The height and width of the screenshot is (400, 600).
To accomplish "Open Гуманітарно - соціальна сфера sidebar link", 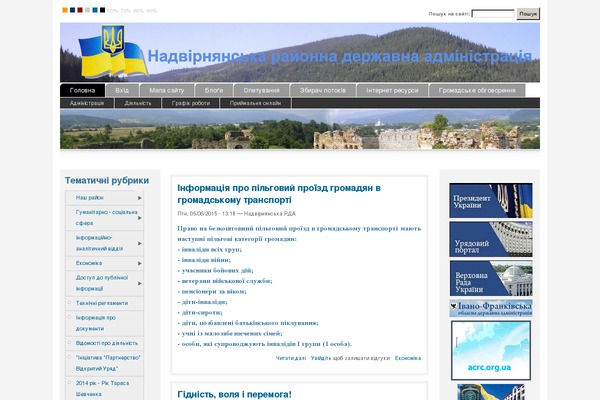I will pos(106,217).
